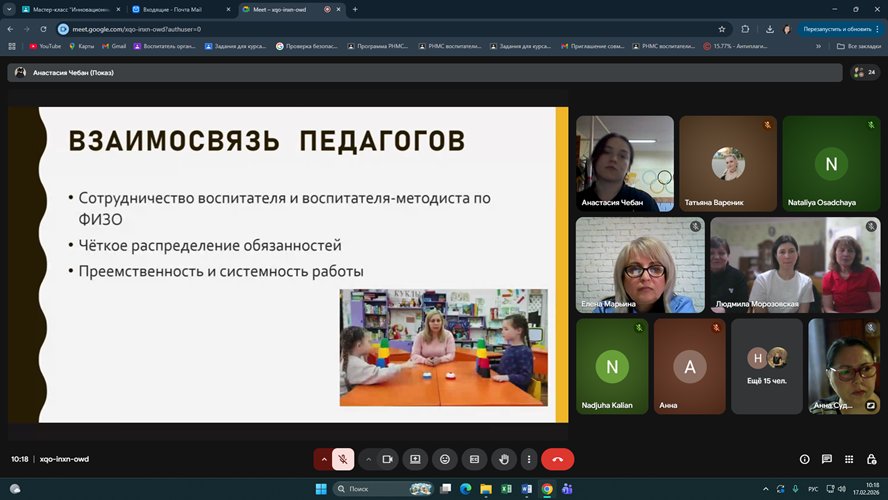
Task: Open the emoji reactions panel
Action: pyautogui.click(x=445, y=459)
